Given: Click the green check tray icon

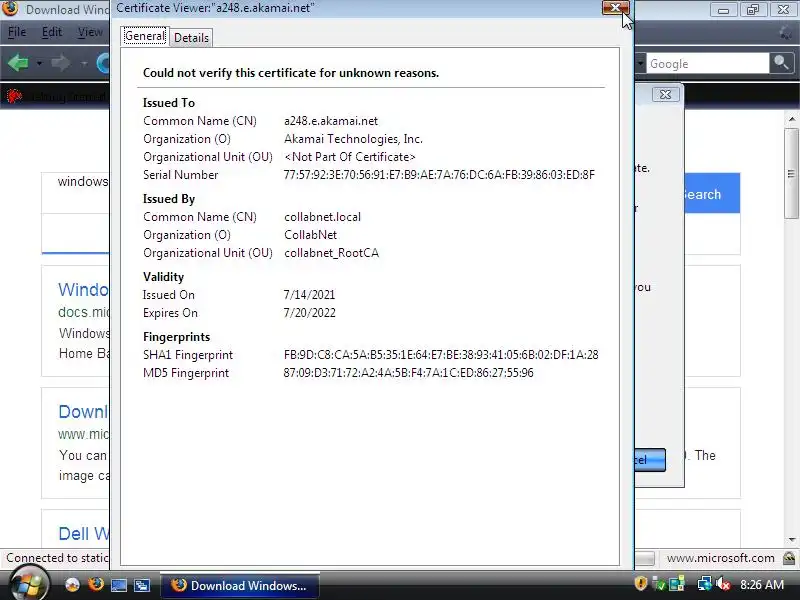Looking at the screenshot, I should point(659,584).
